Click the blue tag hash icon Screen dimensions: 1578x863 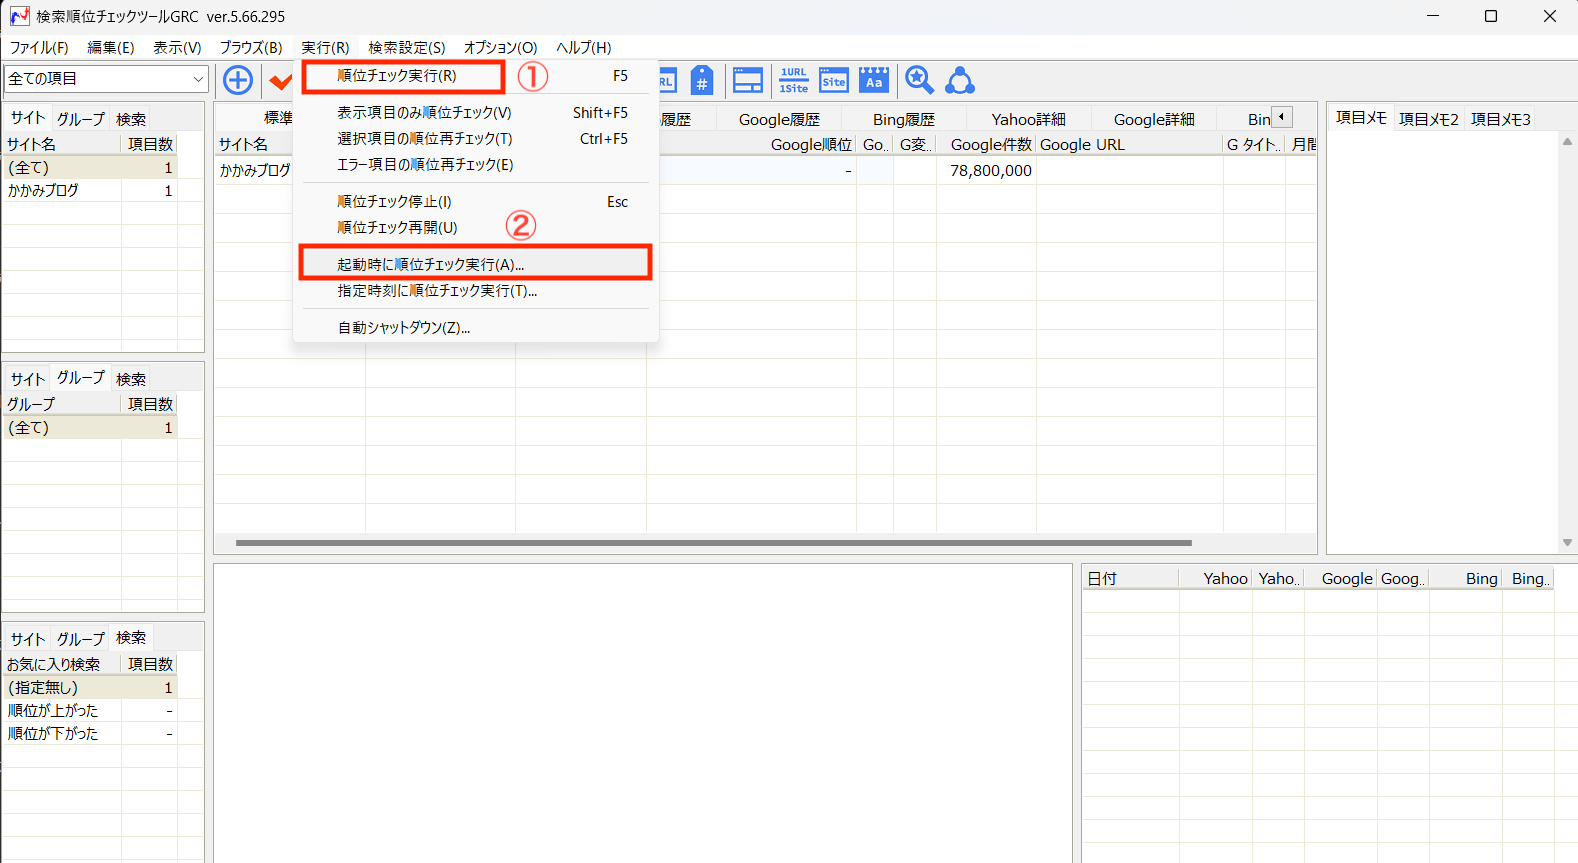pos(702,80)
